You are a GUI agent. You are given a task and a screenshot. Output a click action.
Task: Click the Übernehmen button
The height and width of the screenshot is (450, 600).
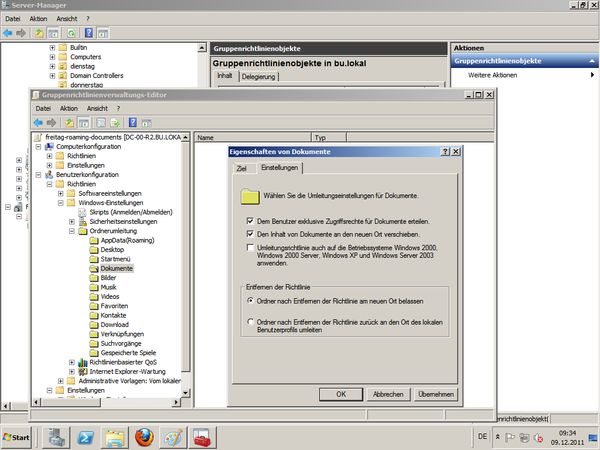(436, 394)
